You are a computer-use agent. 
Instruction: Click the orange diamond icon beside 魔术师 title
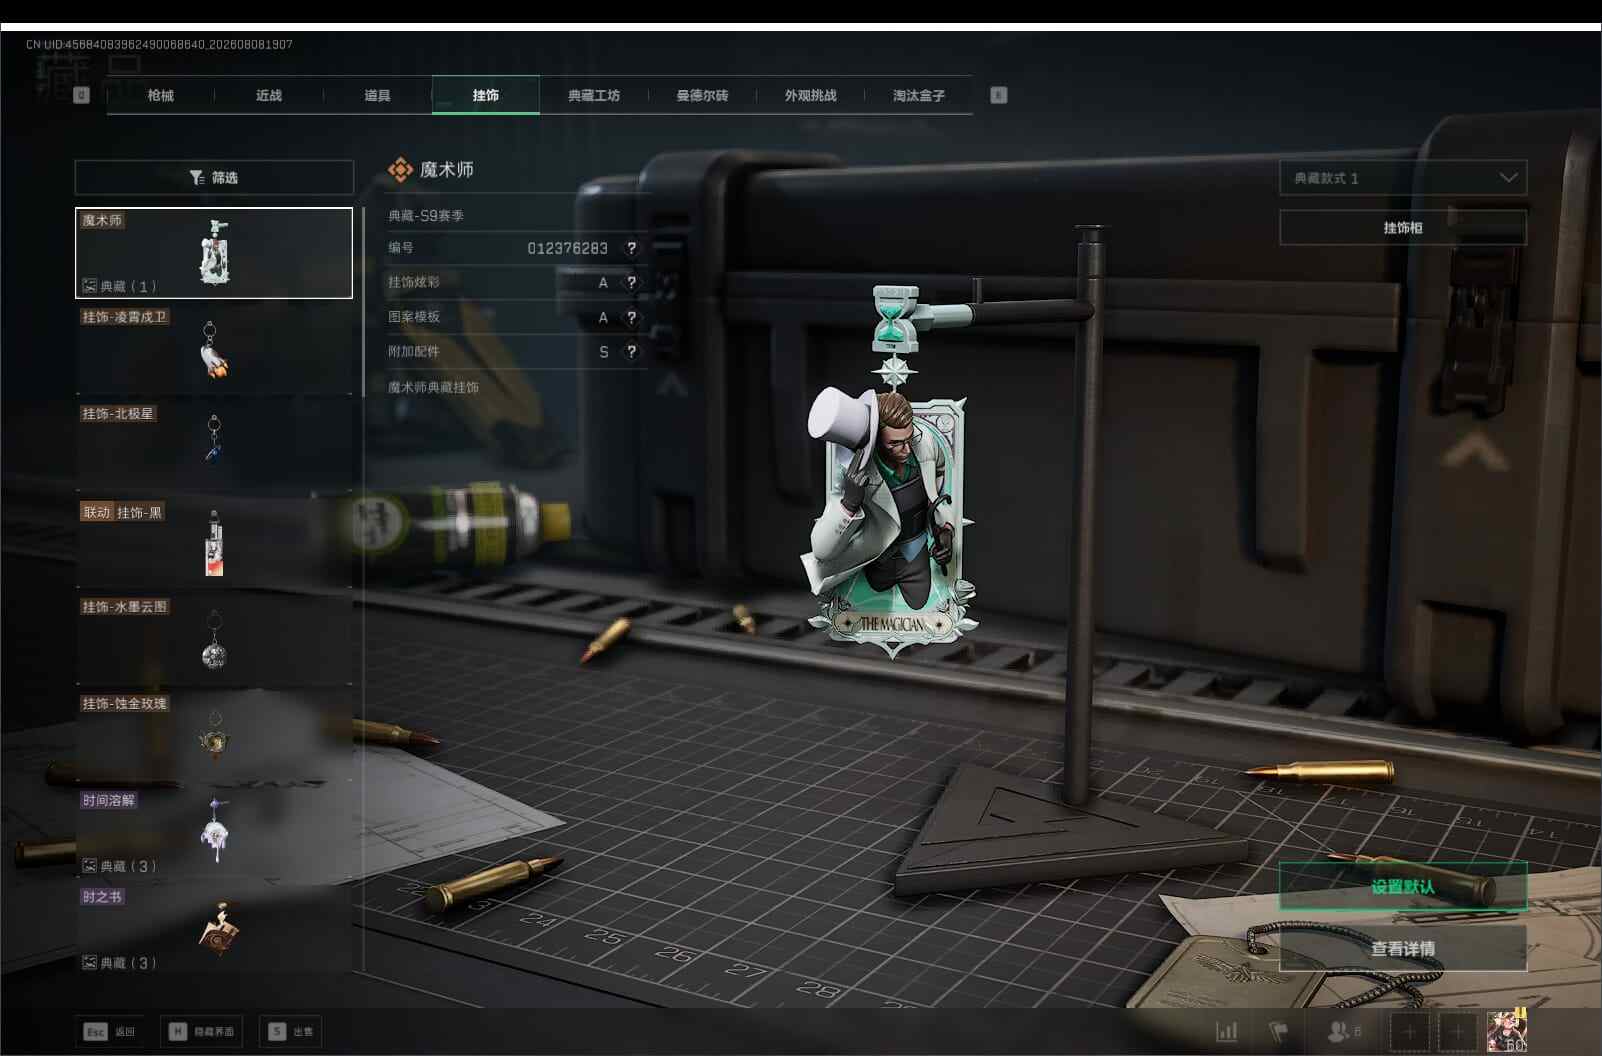coord(400,170)
